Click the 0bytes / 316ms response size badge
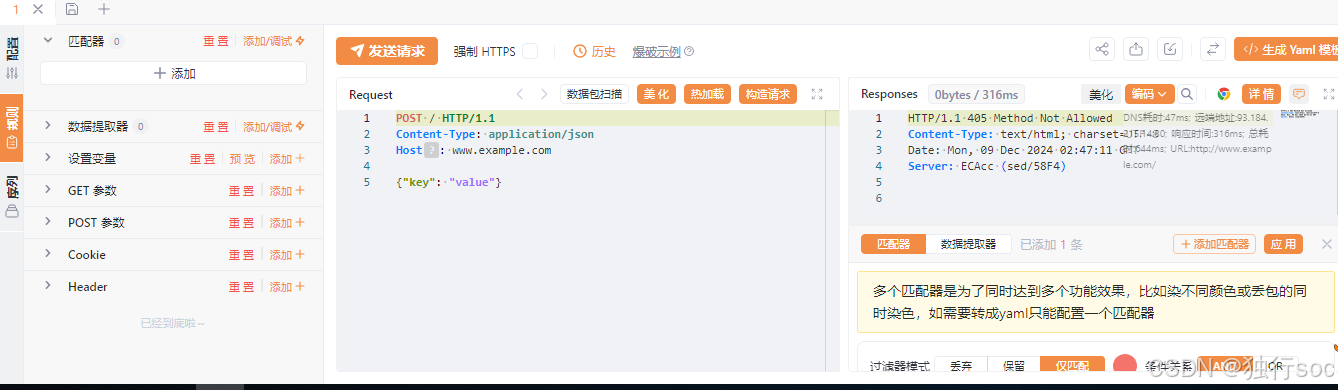The width and height of the screenshot is (1338, 390). pos(975,95)
